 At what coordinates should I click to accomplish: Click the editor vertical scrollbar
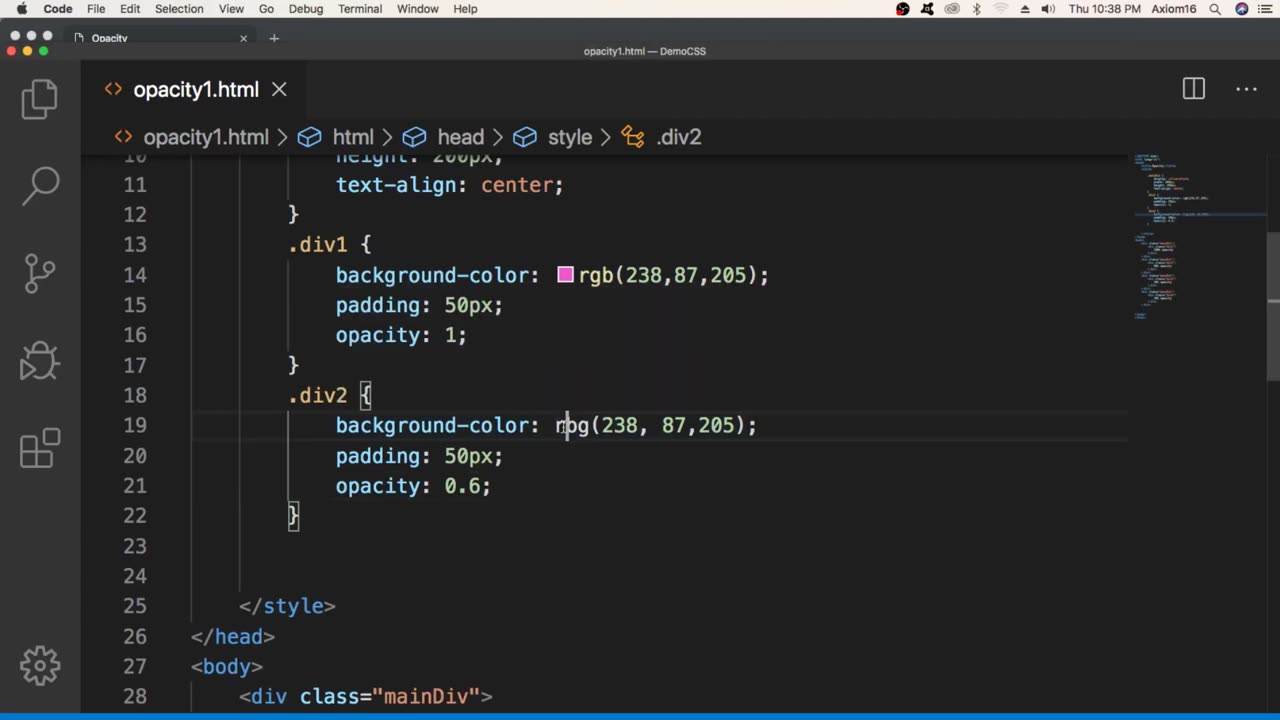click(x=1273, y=305)
